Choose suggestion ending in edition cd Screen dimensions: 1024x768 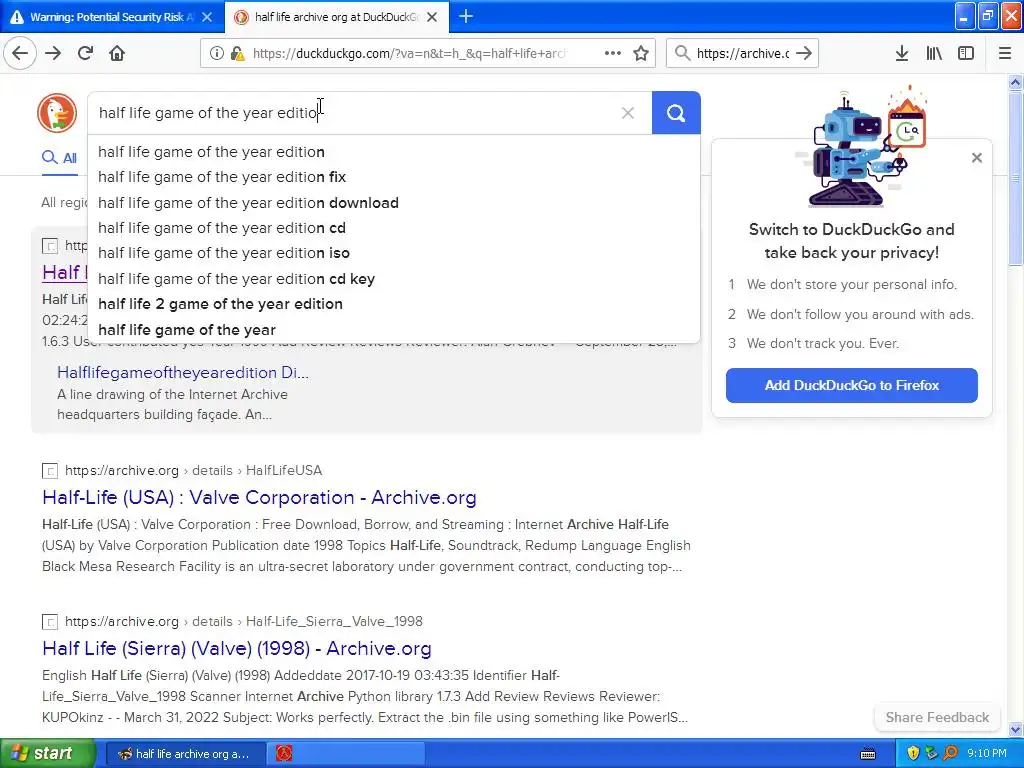[221, 228]
